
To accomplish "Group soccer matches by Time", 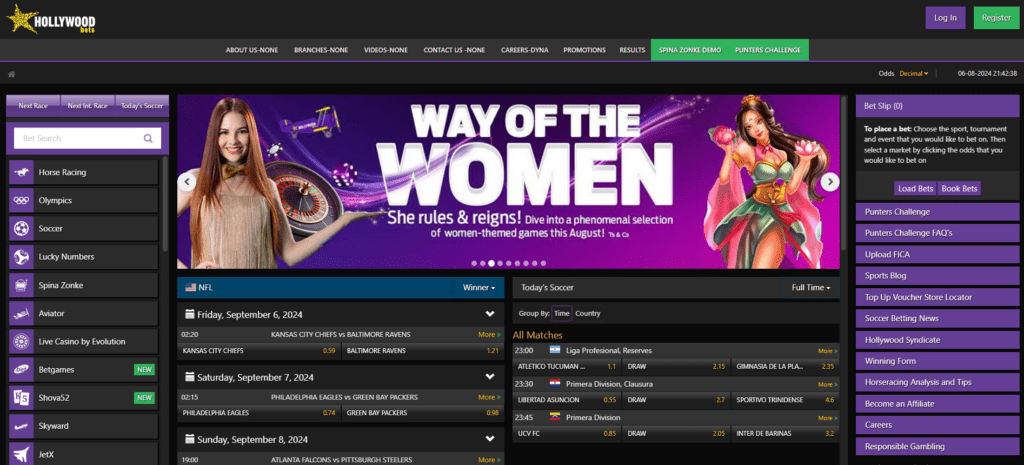I will pyautogui.click(x=562, y=313).
